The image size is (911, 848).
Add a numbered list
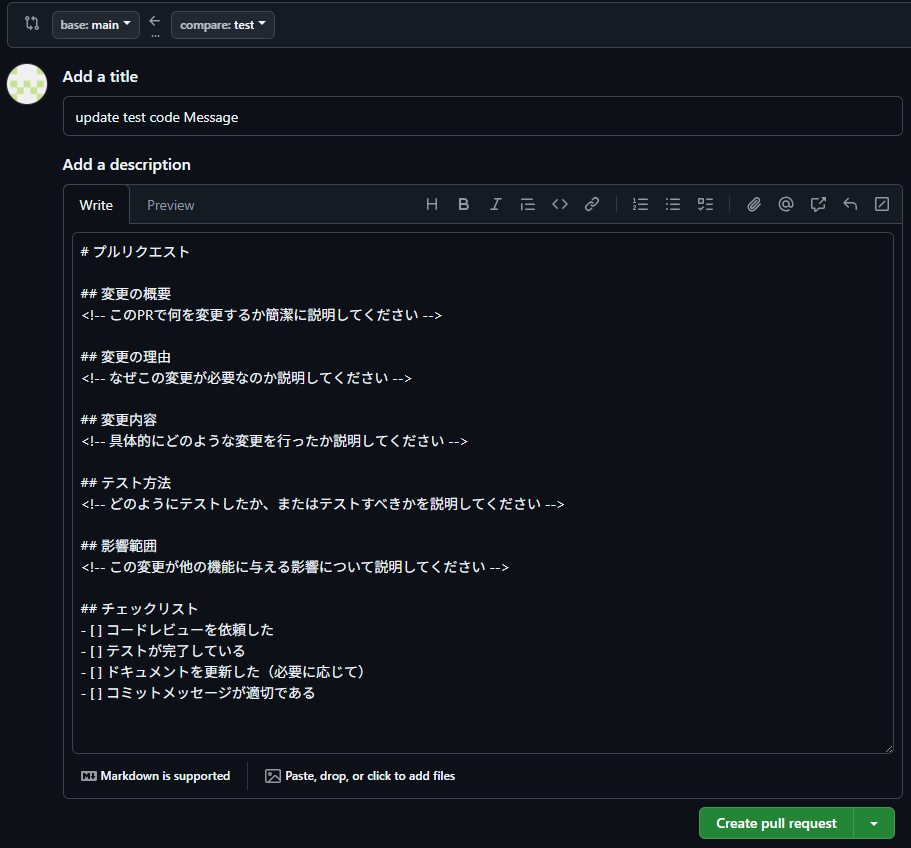(640, 204)
